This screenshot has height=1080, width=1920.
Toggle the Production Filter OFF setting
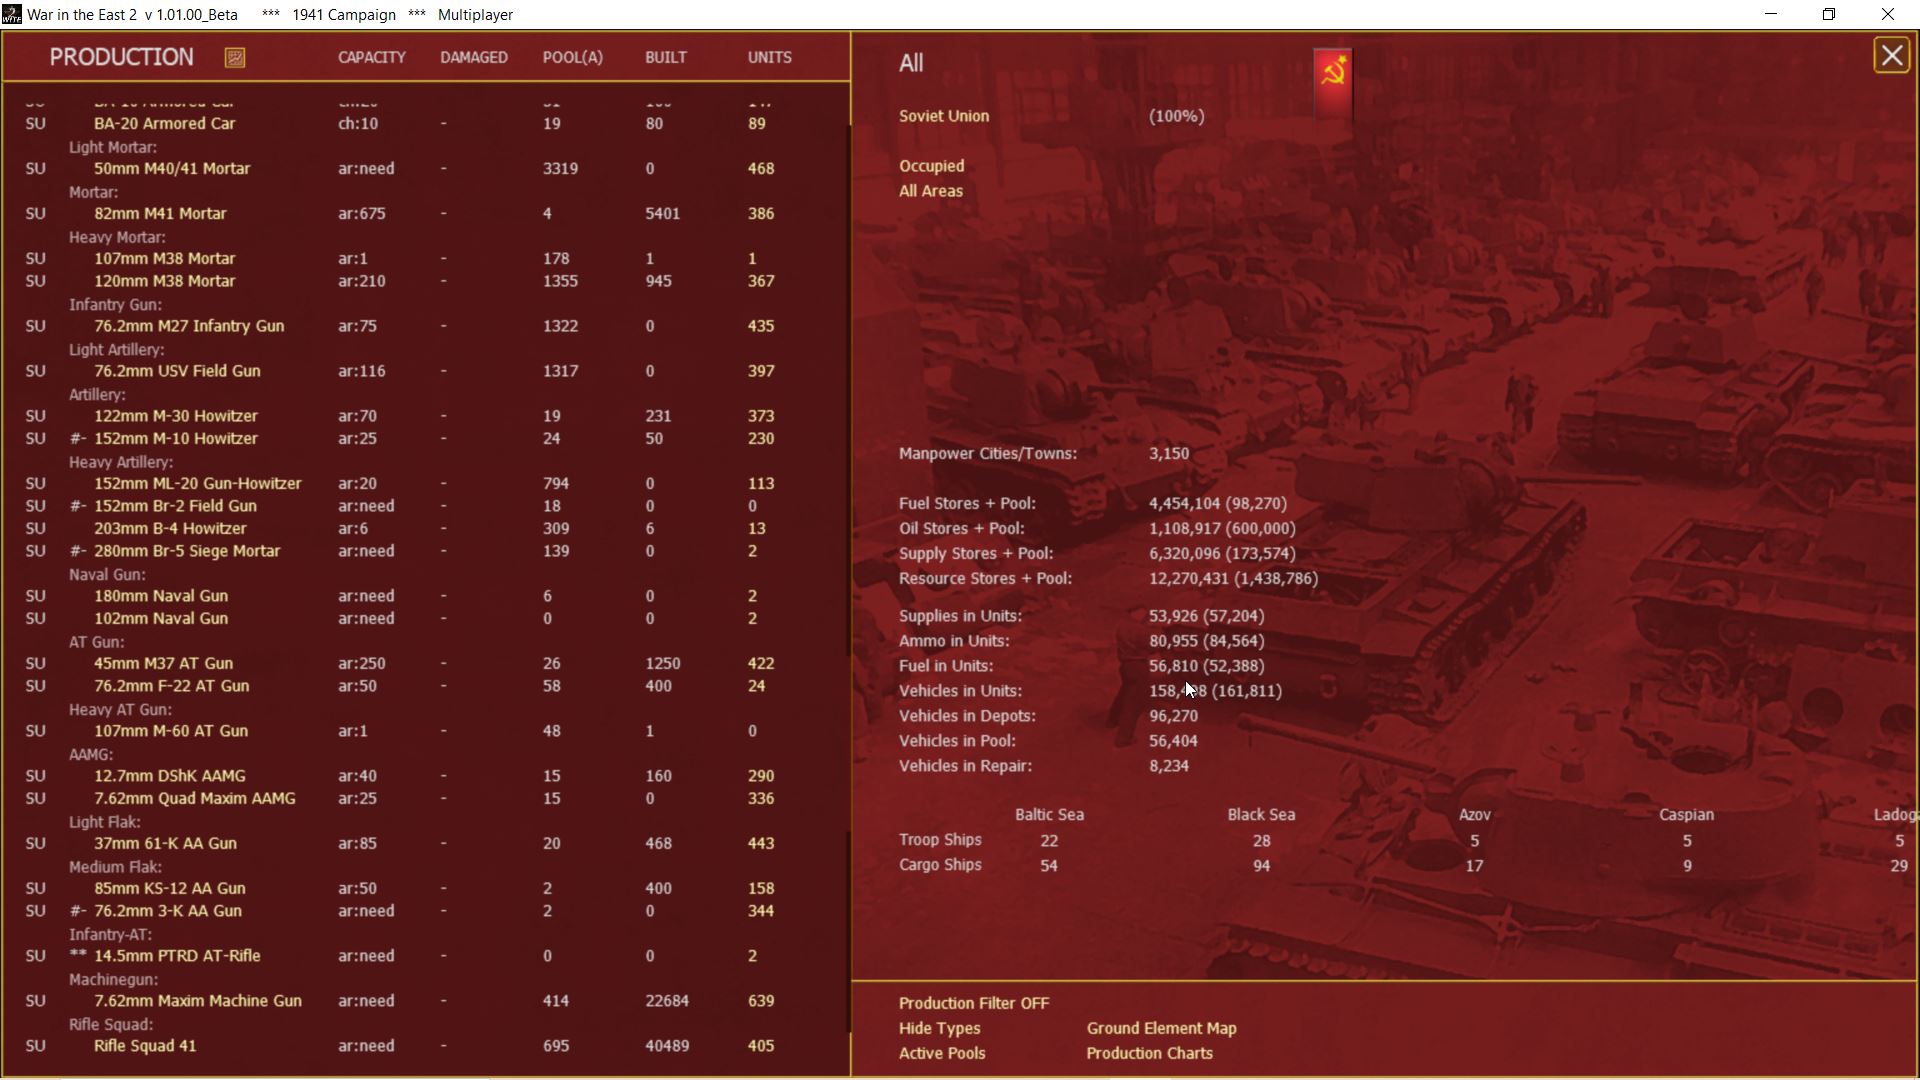[x=973, y=1003]
